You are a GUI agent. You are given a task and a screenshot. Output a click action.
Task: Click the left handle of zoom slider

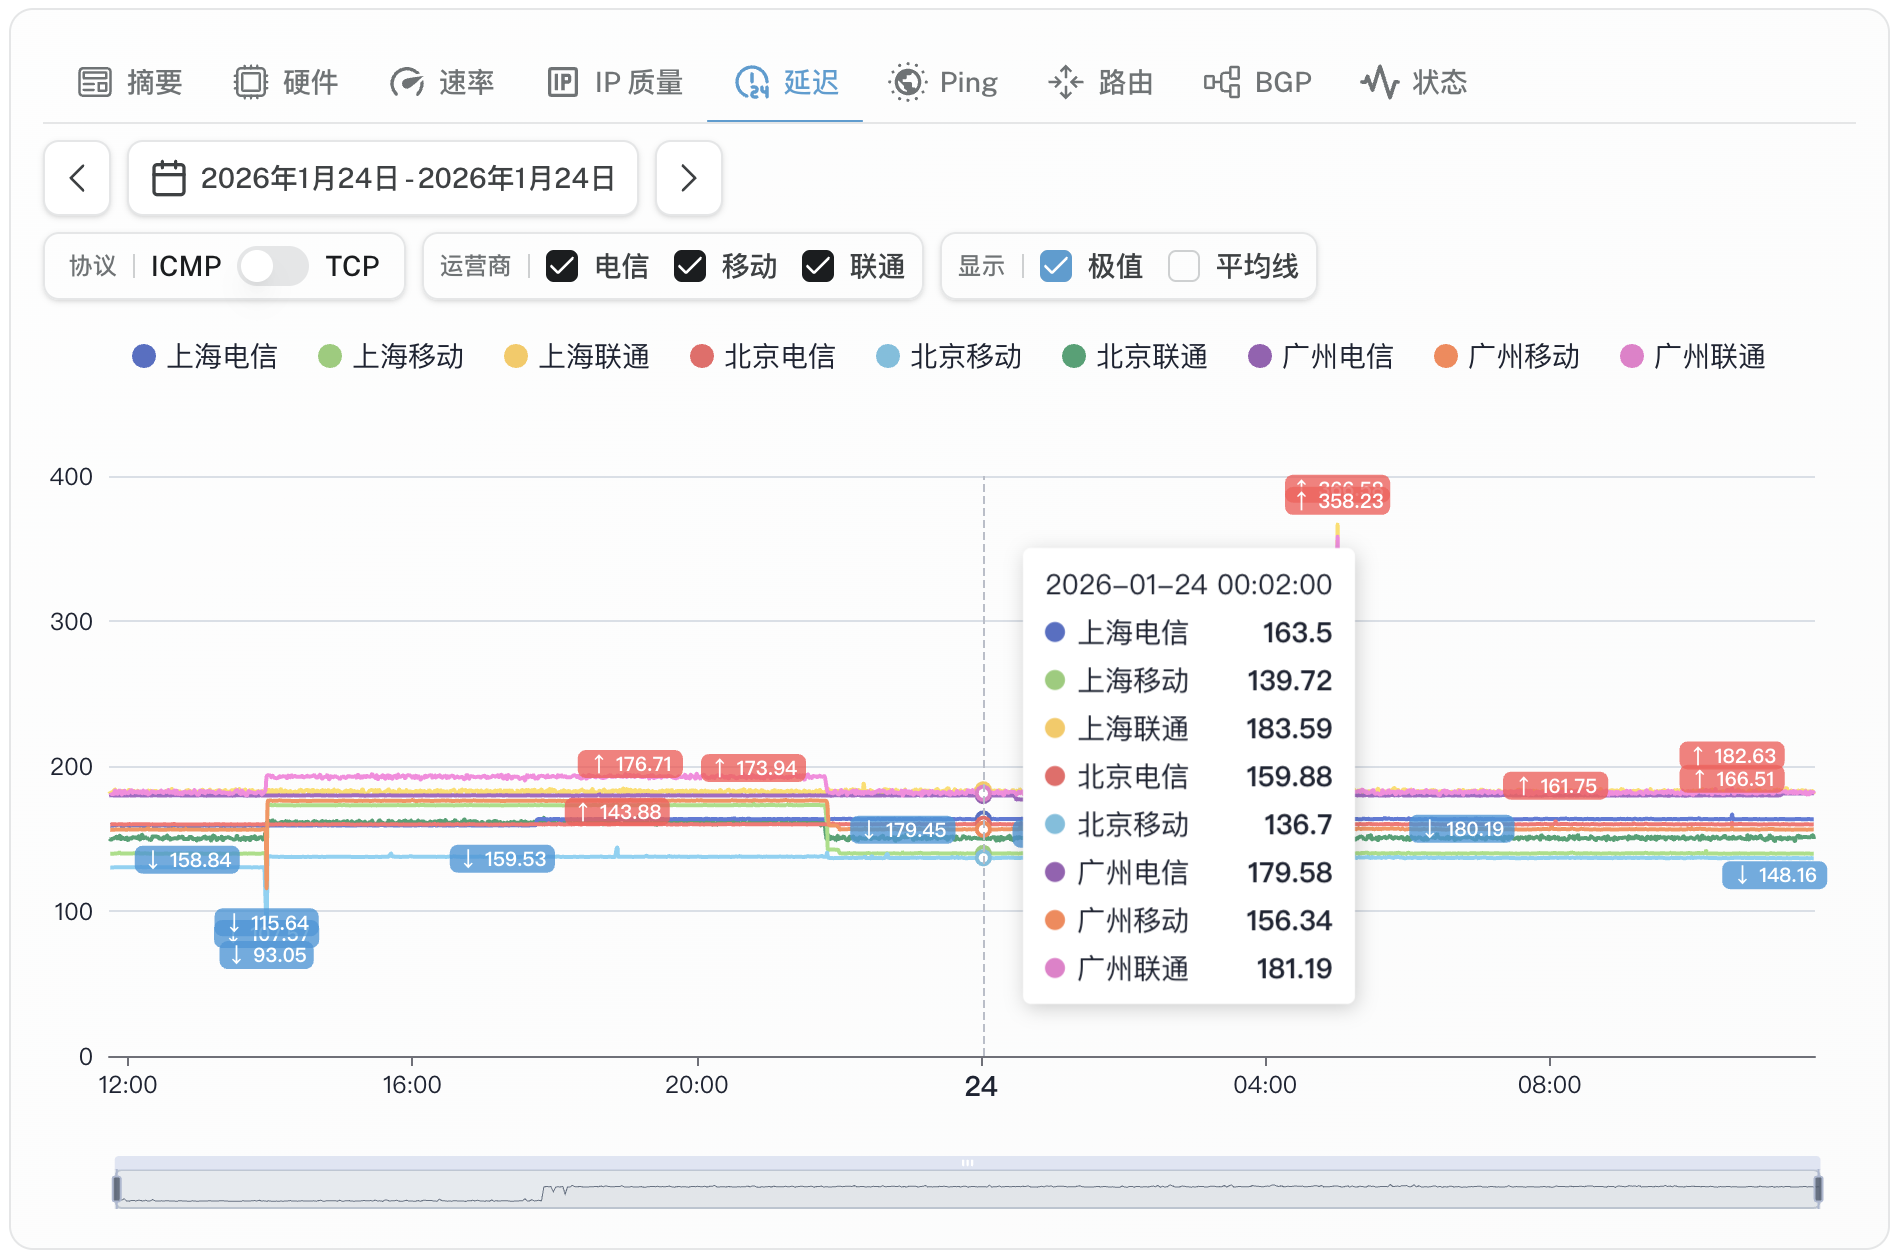tap(117, 1188)
